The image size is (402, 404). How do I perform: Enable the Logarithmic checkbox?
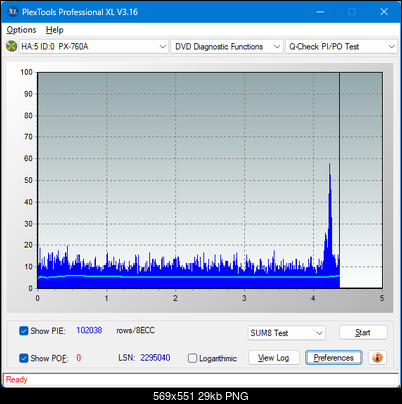click(x=192, y=358)
